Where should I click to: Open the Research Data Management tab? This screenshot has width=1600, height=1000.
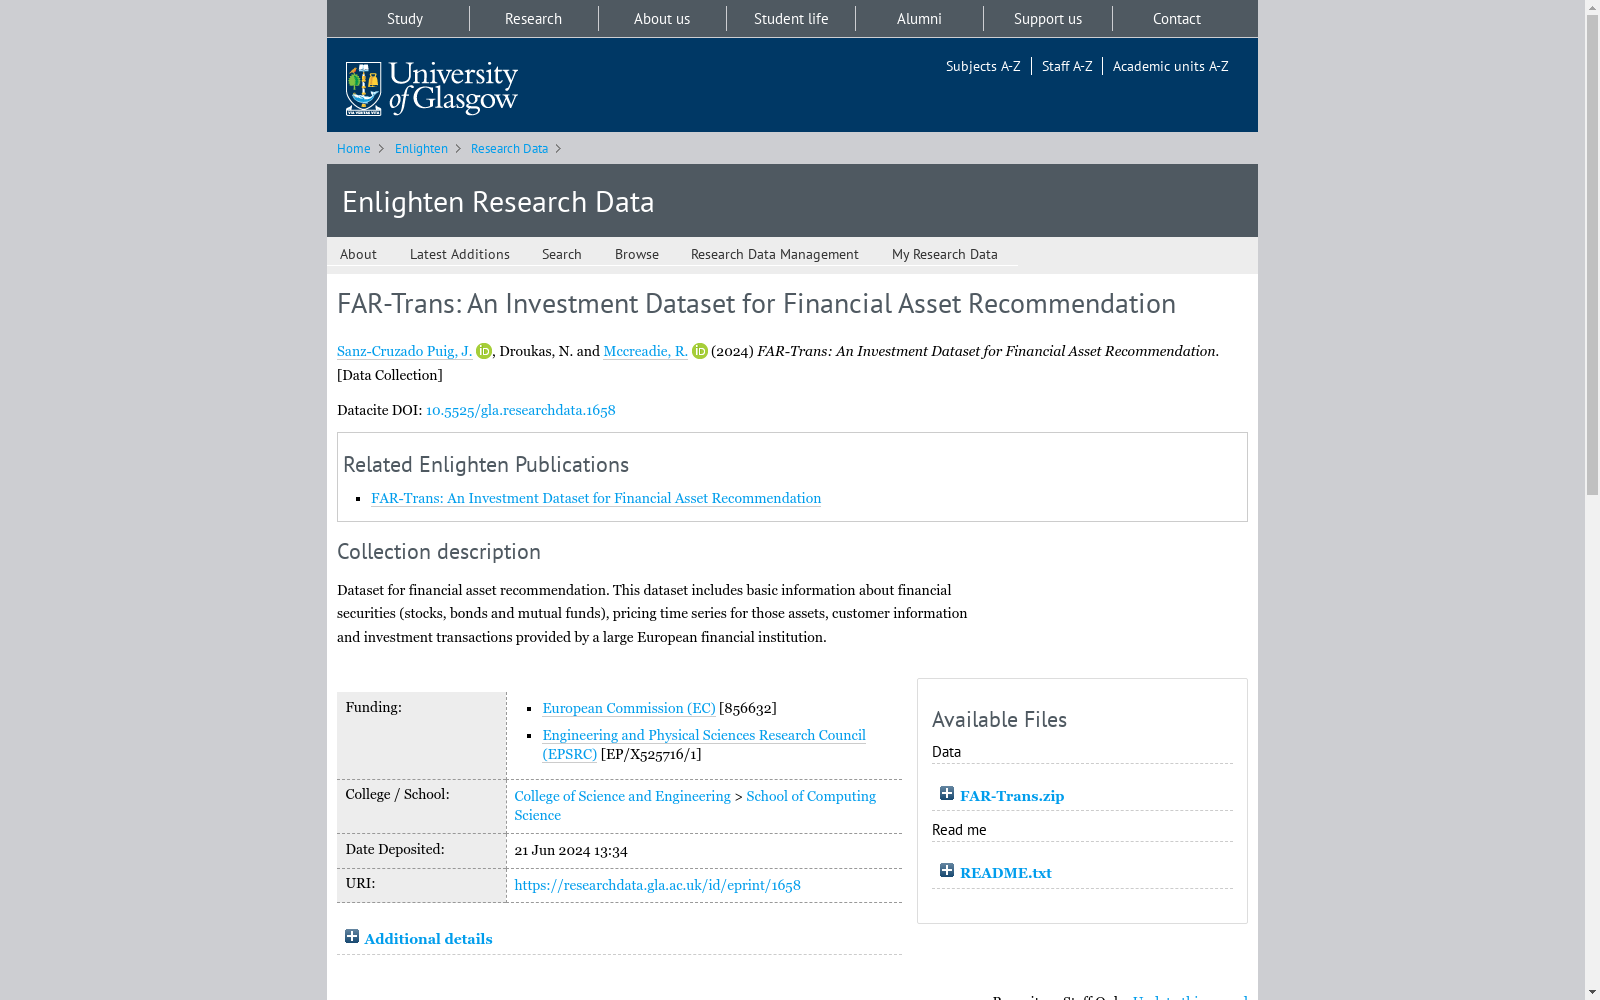point(775,254)
